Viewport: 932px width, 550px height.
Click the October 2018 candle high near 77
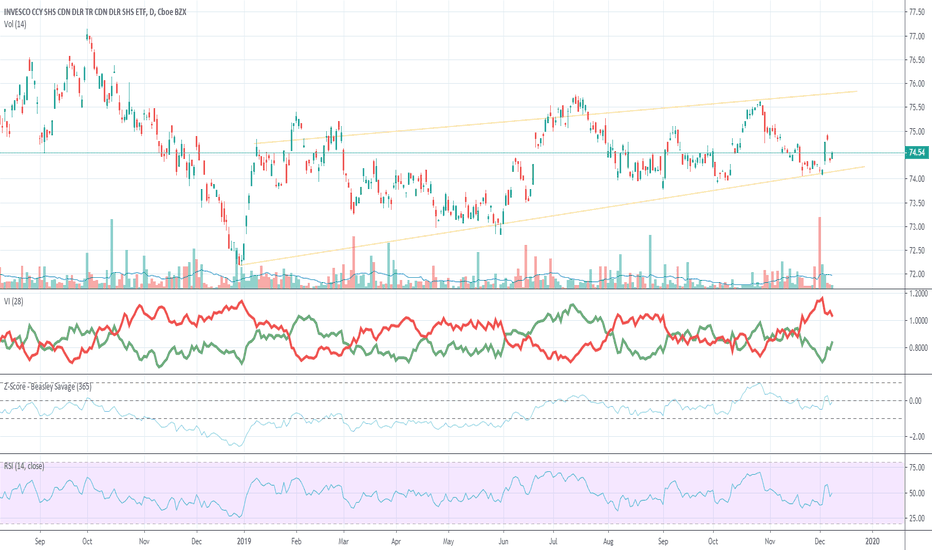(x=87, y=31)
